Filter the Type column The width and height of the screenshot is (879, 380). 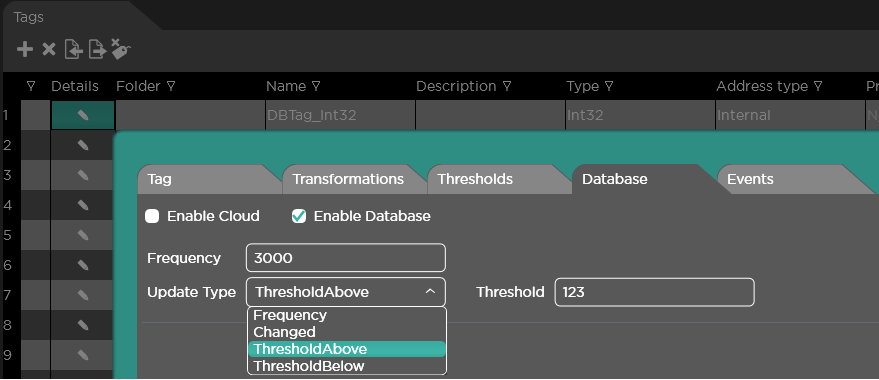(608, 86)
